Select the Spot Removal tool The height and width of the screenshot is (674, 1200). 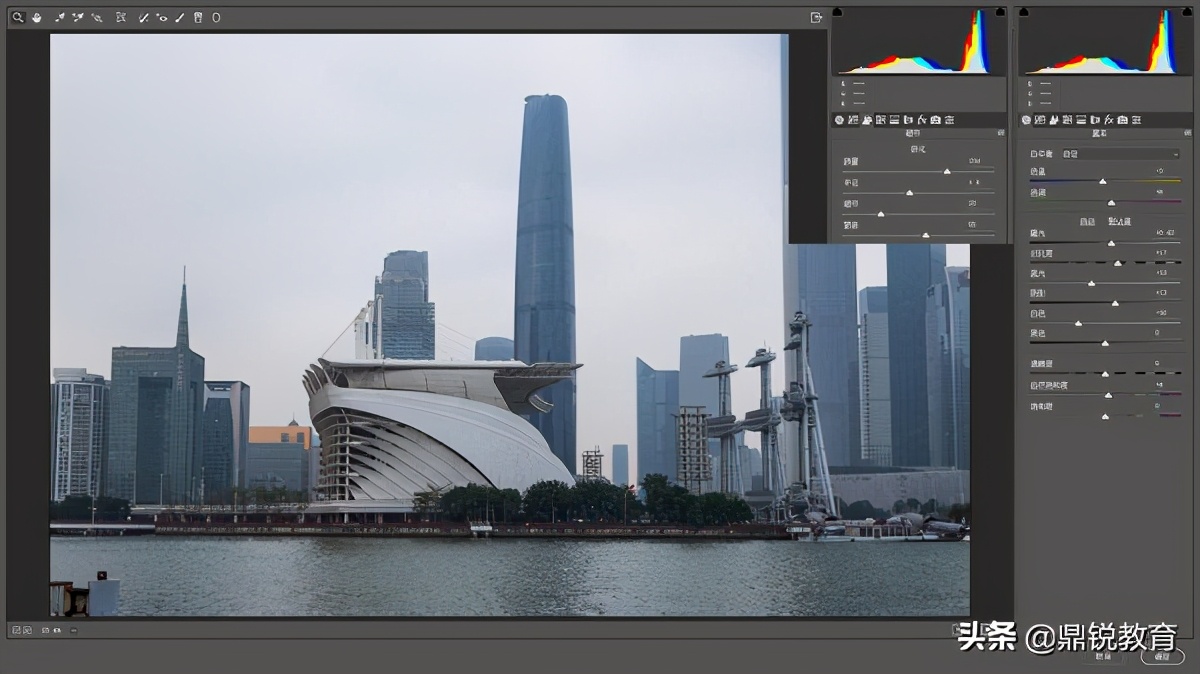144,17
